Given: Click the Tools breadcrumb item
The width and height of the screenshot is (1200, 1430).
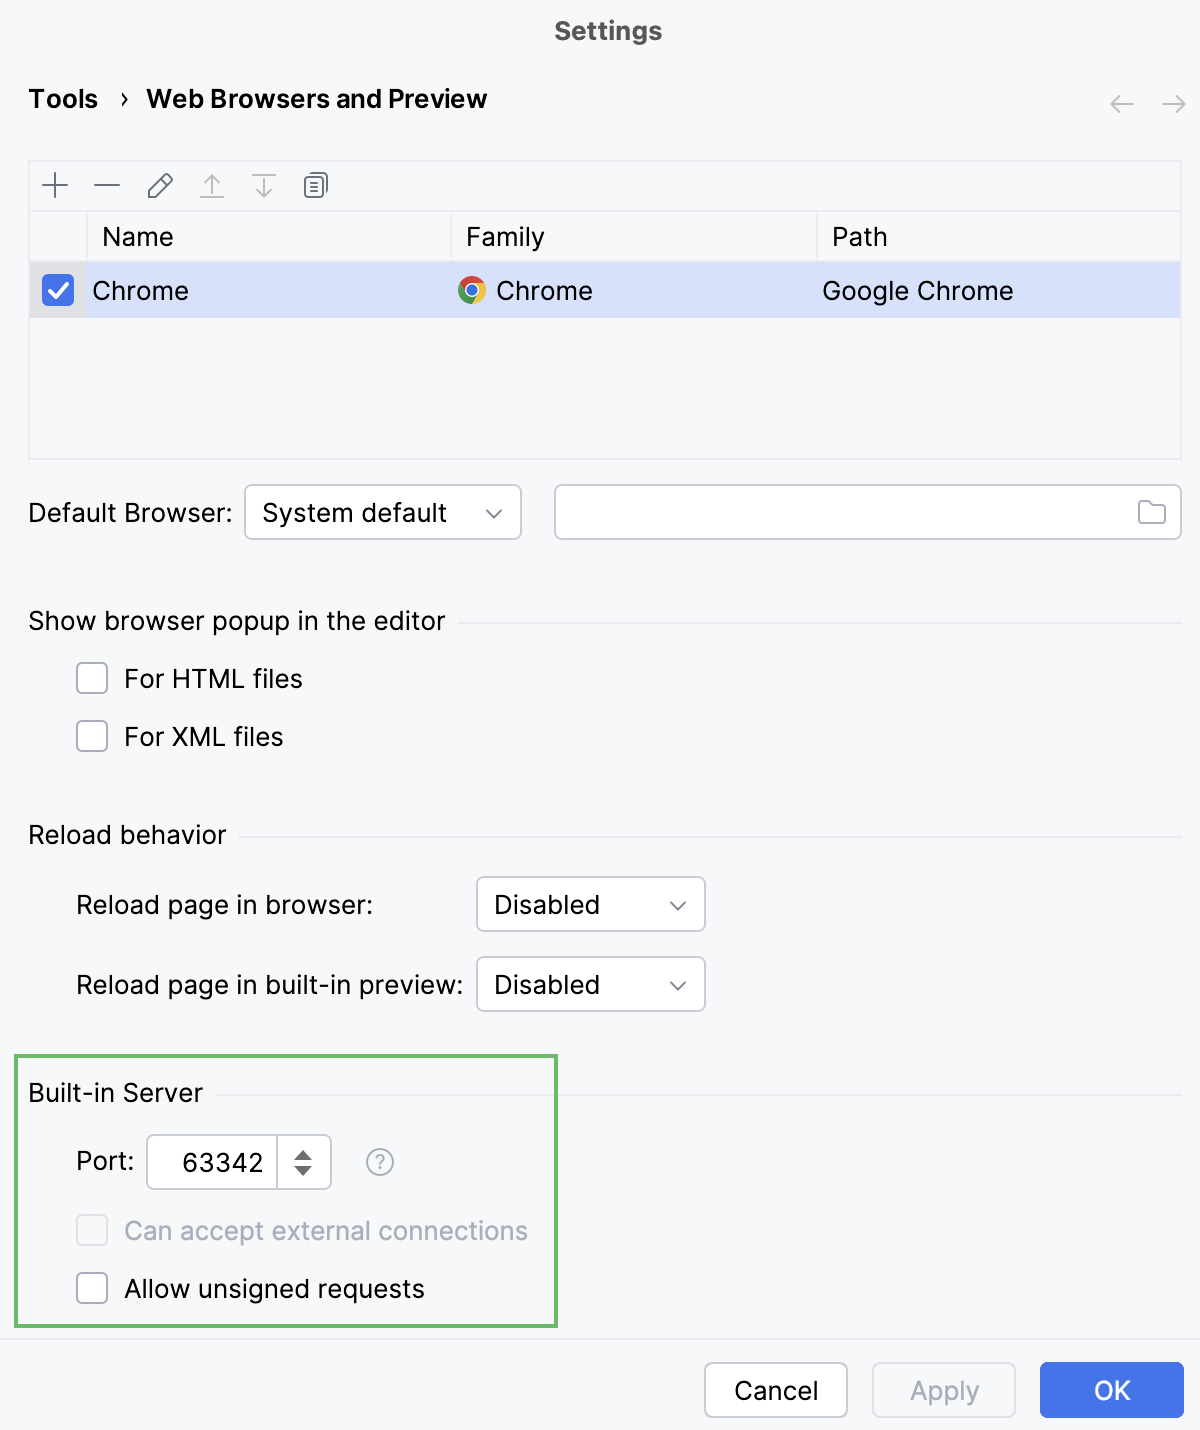Looking at the screenshot, I should point(63,99).
